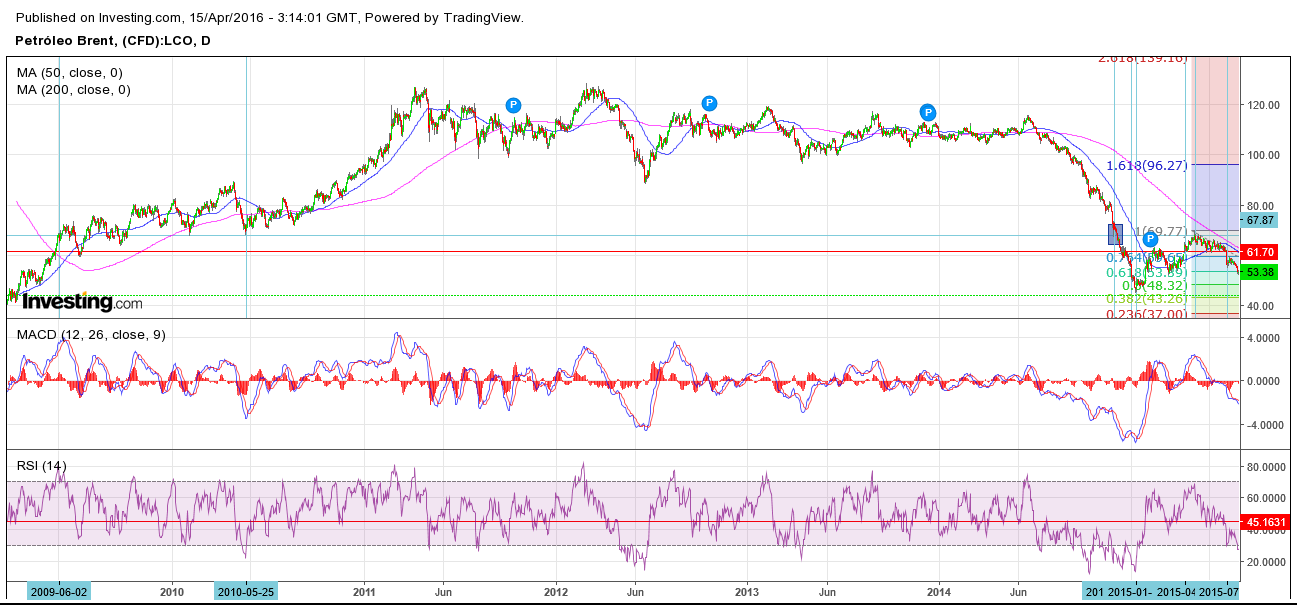Click the P marker near the 2015 low

tap(1150, 238)
